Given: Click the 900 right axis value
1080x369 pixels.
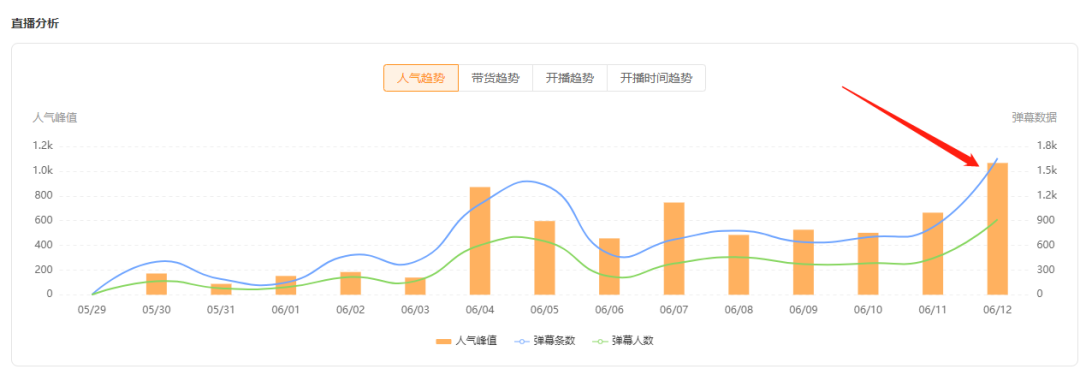Looking at the screenshot, I should pos(1046,220).
